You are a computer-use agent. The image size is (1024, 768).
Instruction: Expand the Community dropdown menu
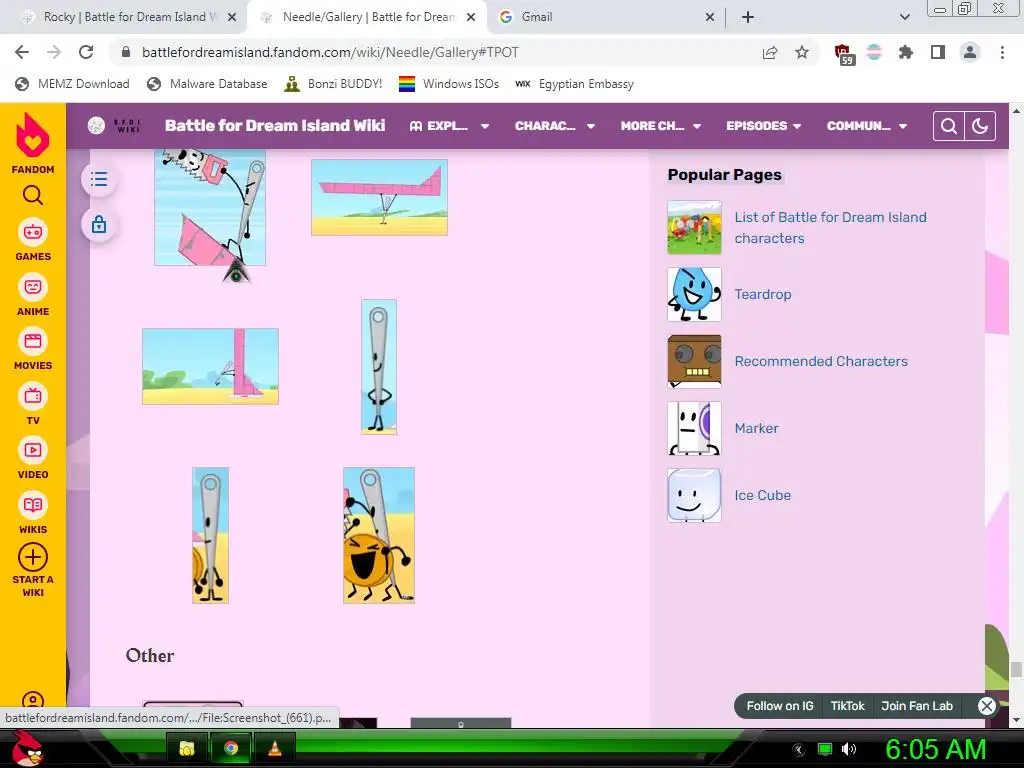pos(867,126)
